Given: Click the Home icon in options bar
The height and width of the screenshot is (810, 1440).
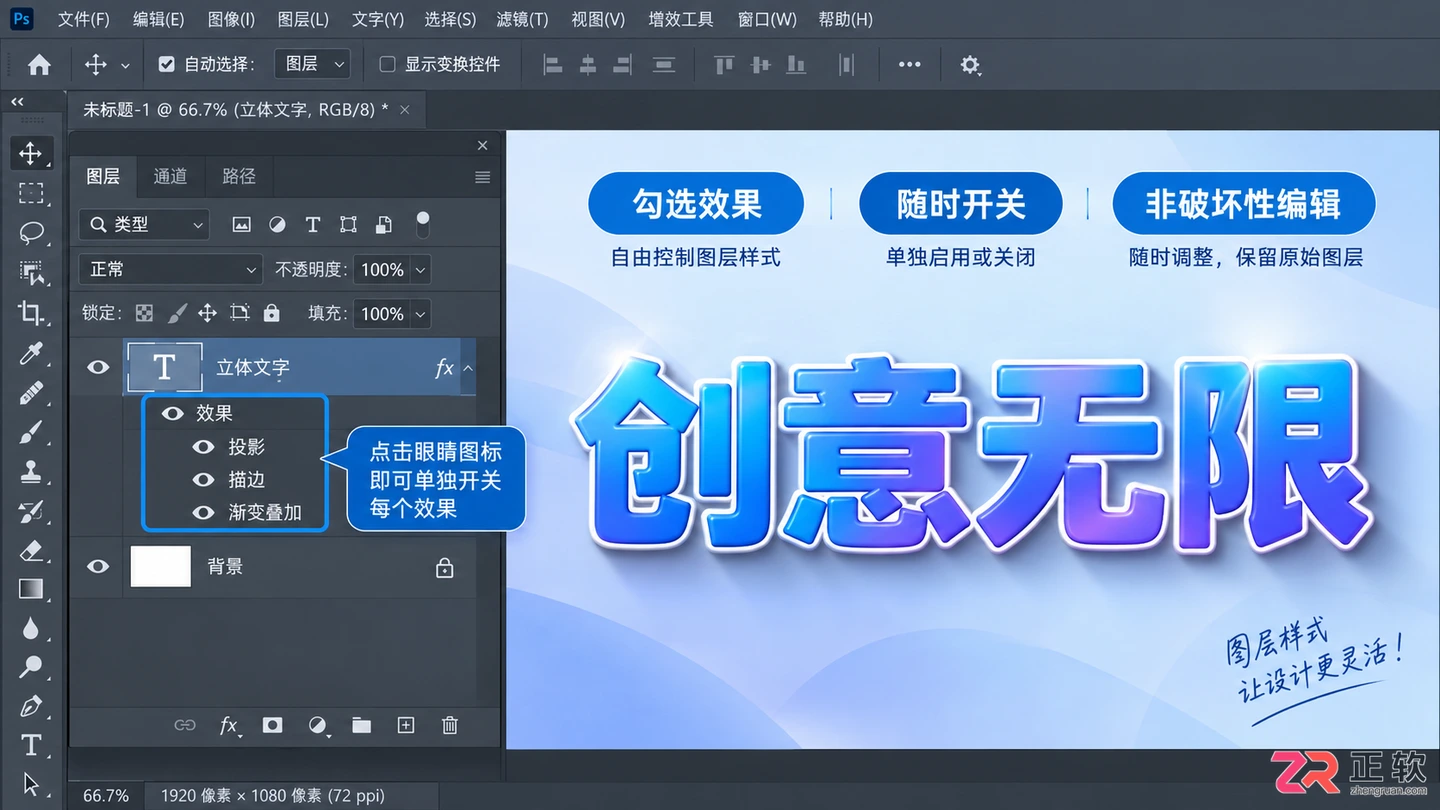Looking at the screenshot, I should (39, 65).
